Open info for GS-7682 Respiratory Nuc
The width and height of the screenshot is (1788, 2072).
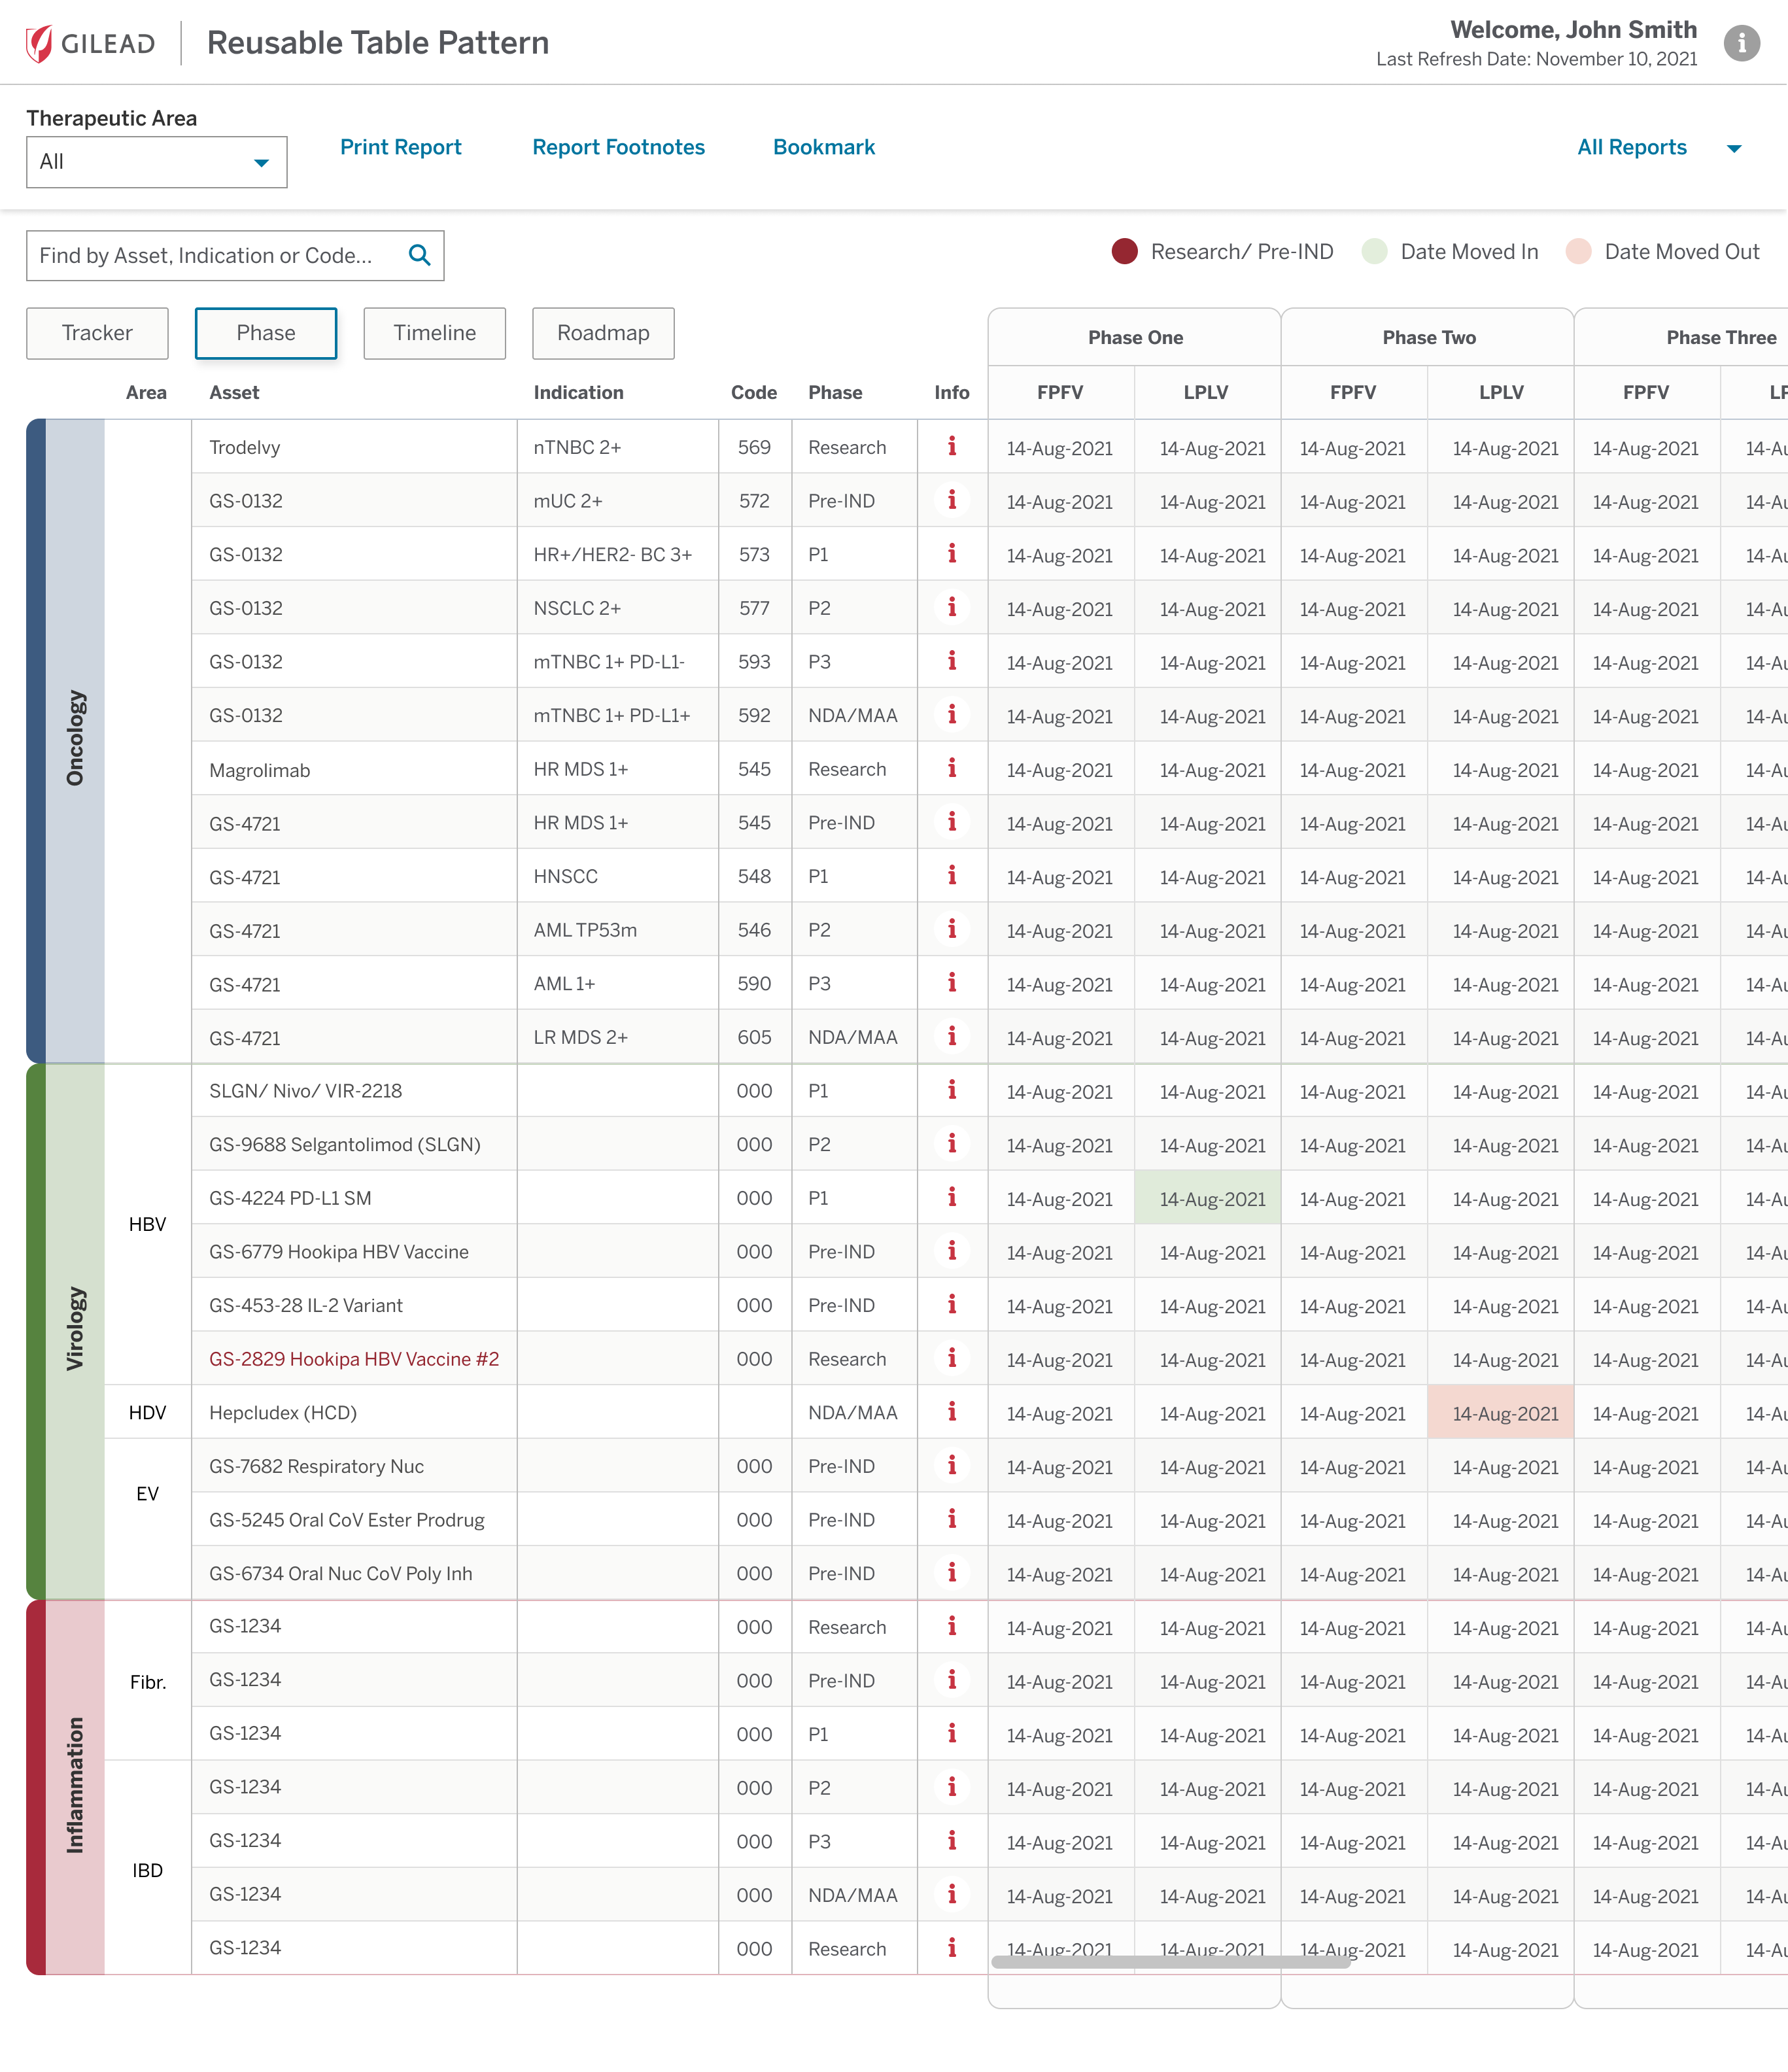click(x=951, y=1466)
